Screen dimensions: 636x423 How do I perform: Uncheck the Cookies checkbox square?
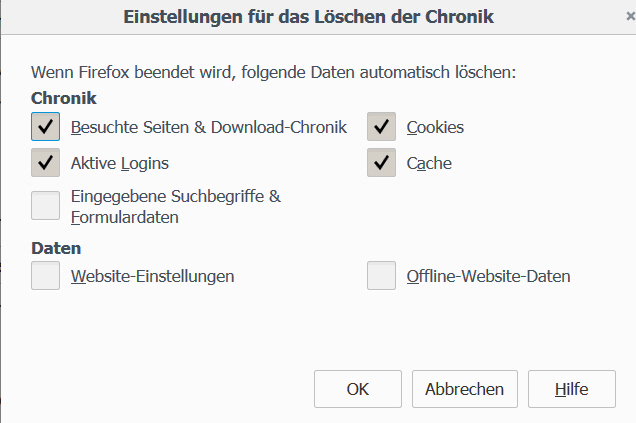[x=381, y=127]
